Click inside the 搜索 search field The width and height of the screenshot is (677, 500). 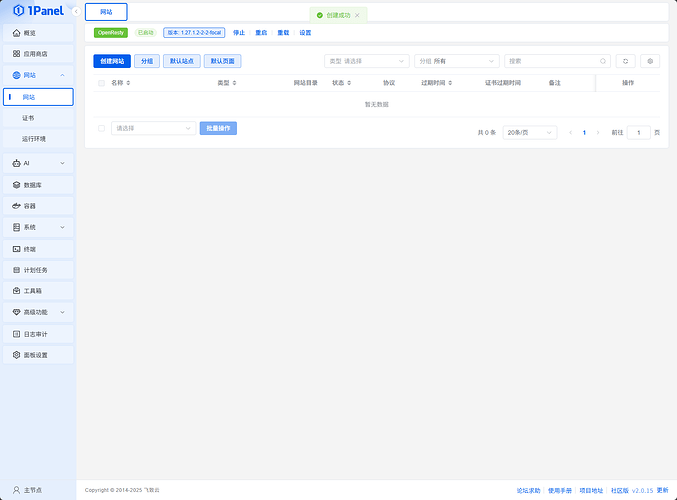pos(553,61)
